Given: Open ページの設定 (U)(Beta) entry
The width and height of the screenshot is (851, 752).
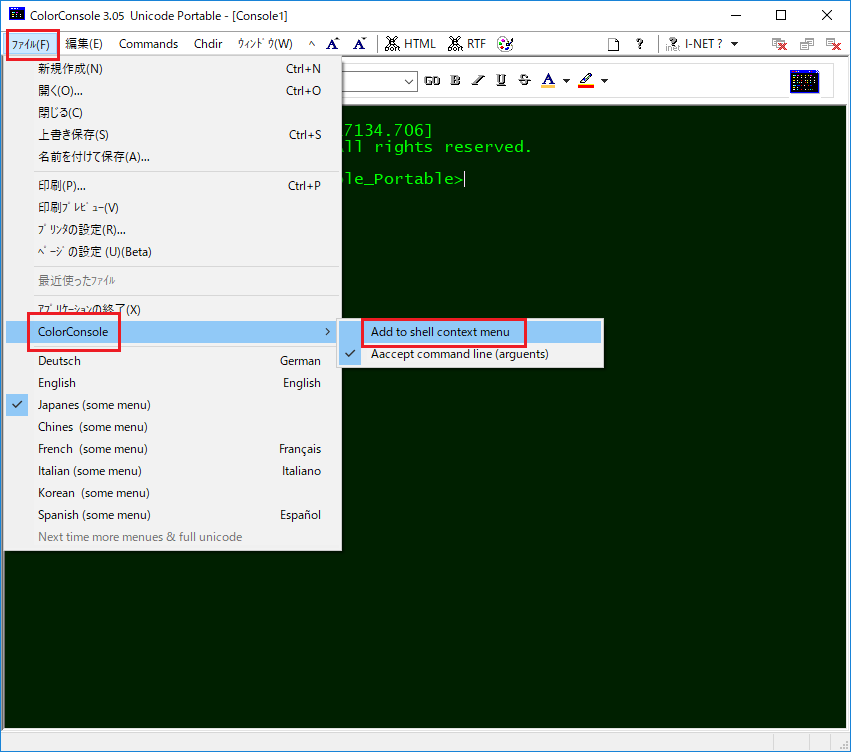Looking at the screenshot, I should coord(174,252).
